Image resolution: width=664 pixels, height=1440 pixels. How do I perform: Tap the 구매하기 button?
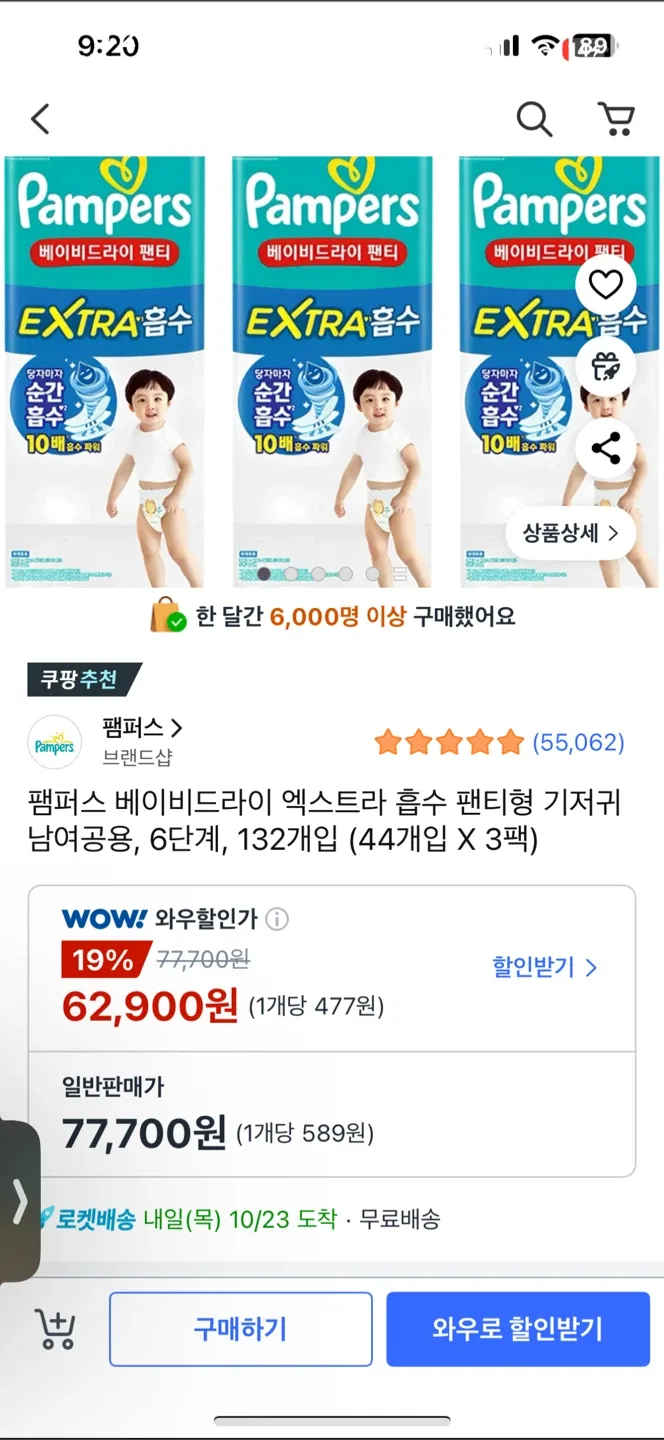(241, 1329)
